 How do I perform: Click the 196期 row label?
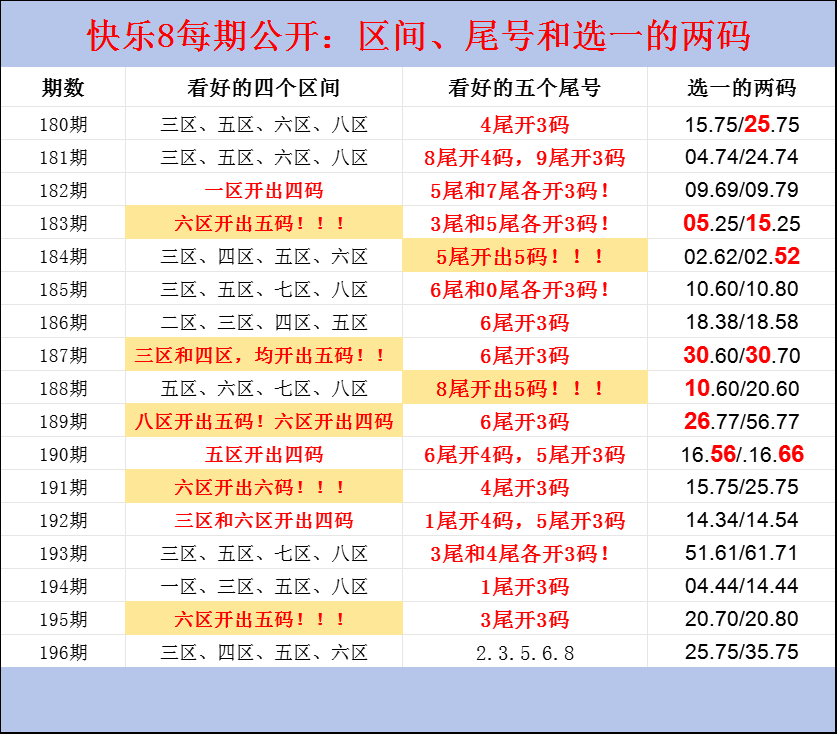click(63, 652)
